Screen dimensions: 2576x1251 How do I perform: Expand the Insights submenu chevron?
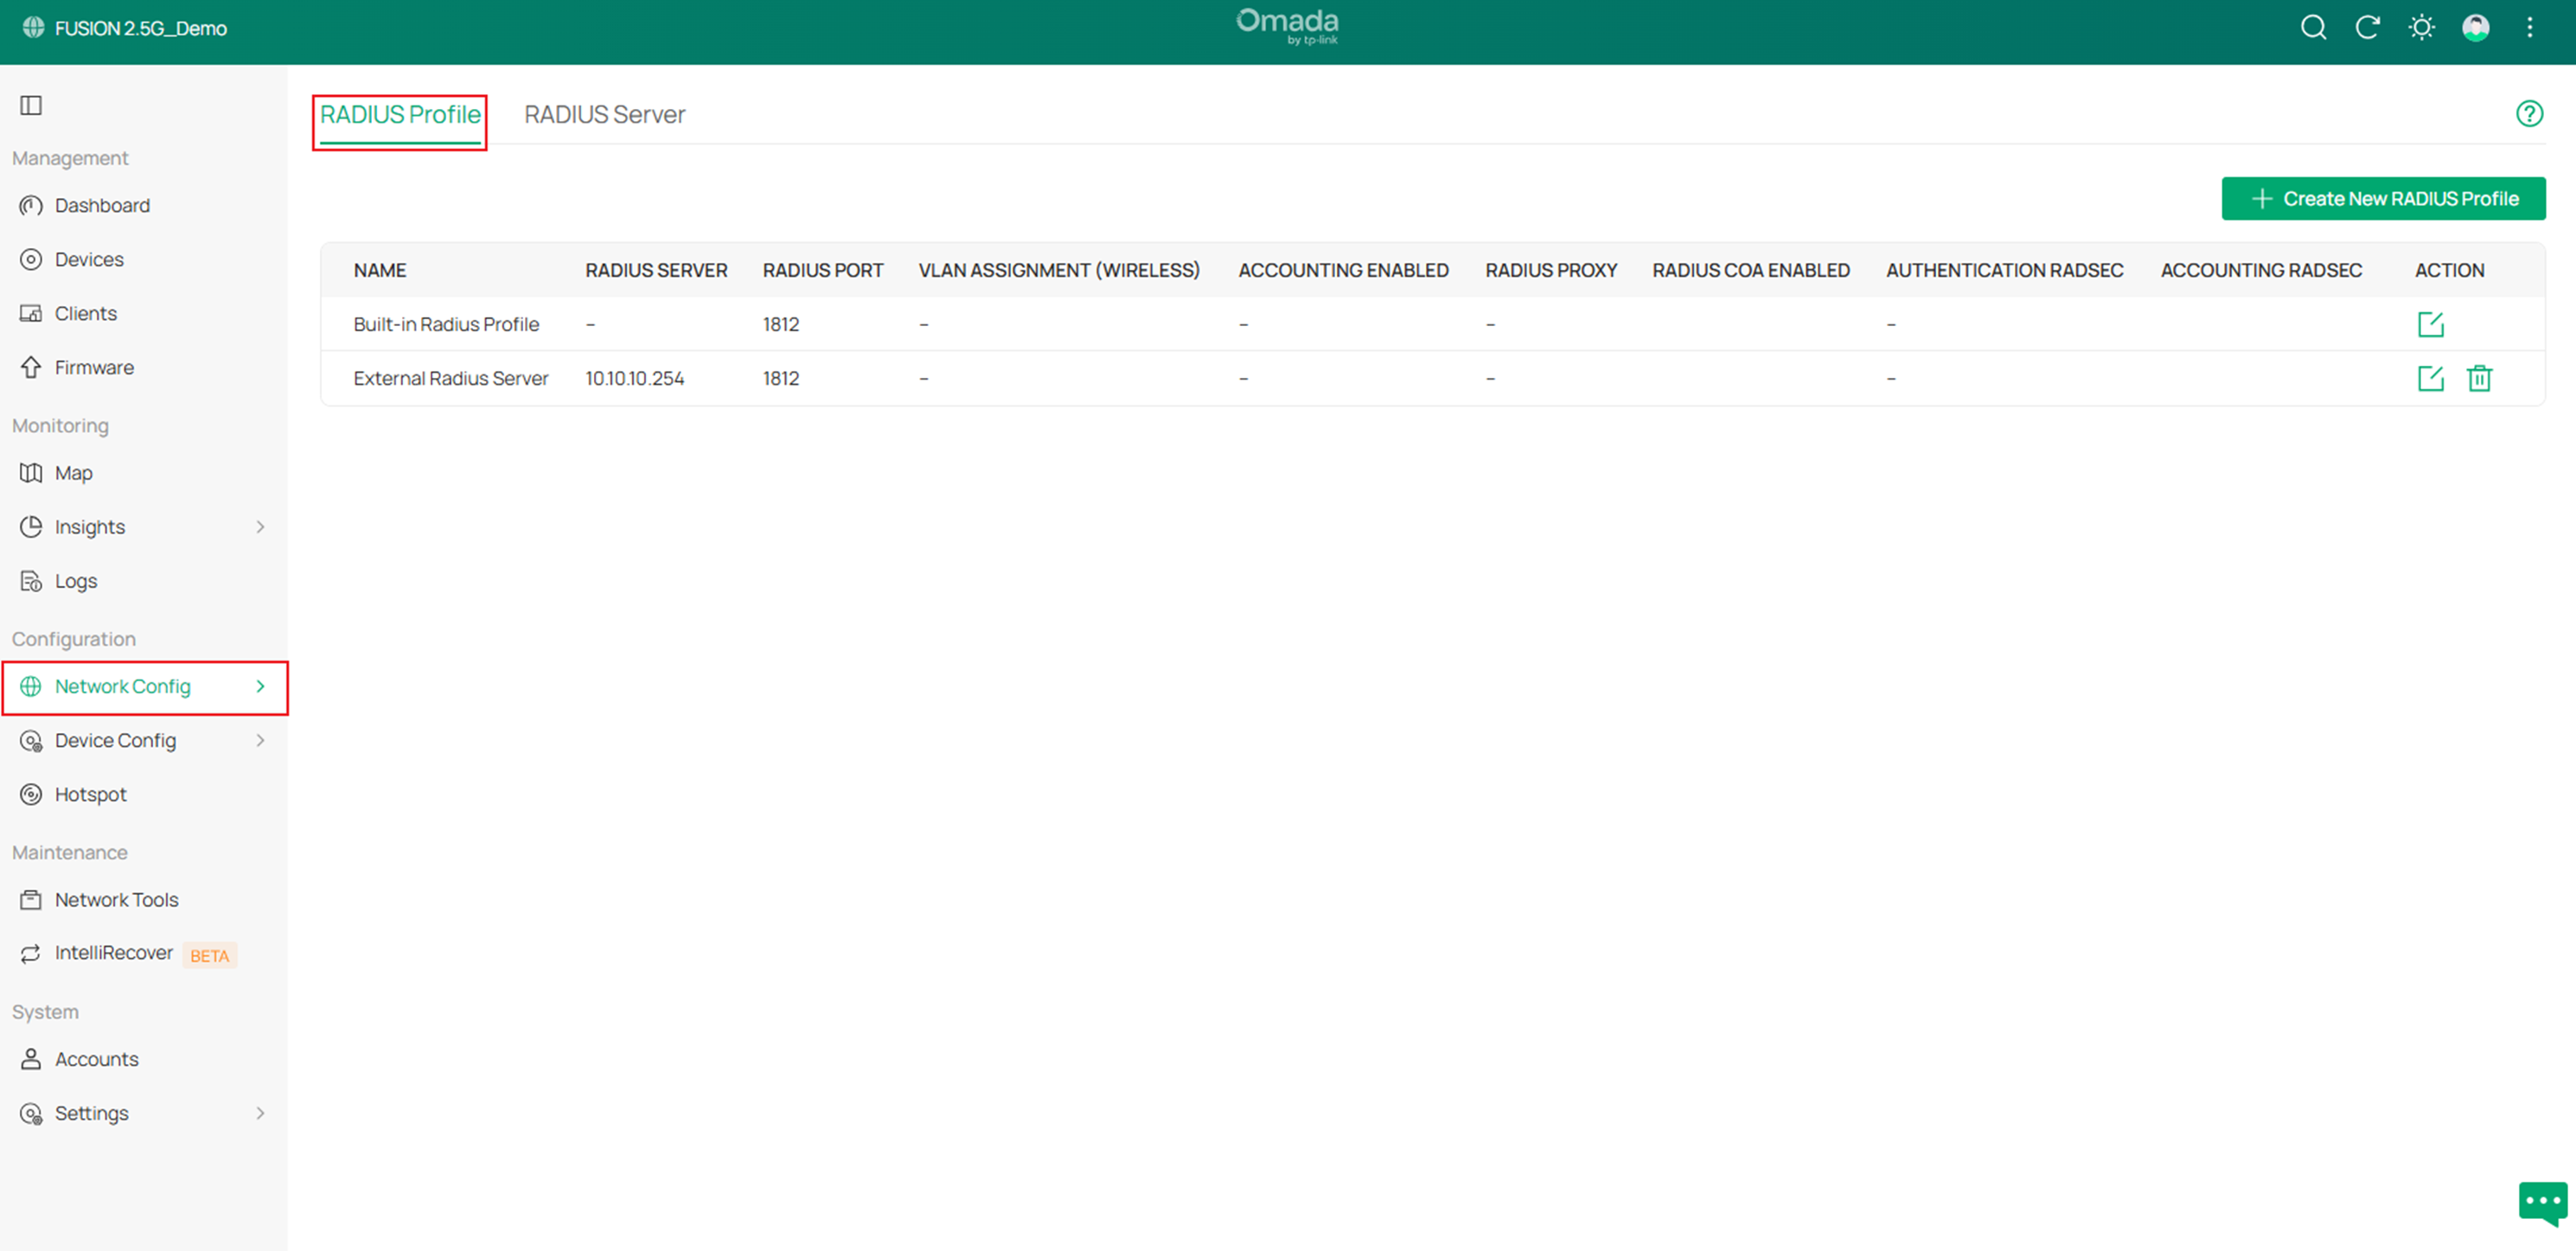(x=260, y=527)
